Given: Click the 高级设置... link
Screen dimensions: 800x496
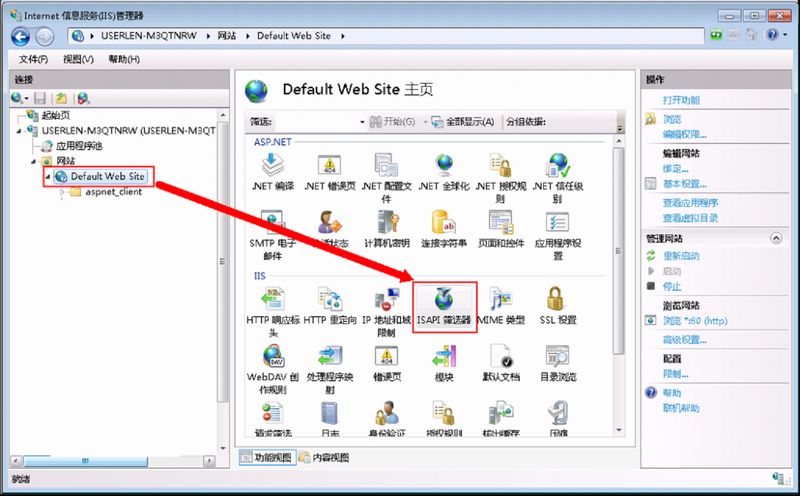Looking at the screenshot, I should 685,340.
